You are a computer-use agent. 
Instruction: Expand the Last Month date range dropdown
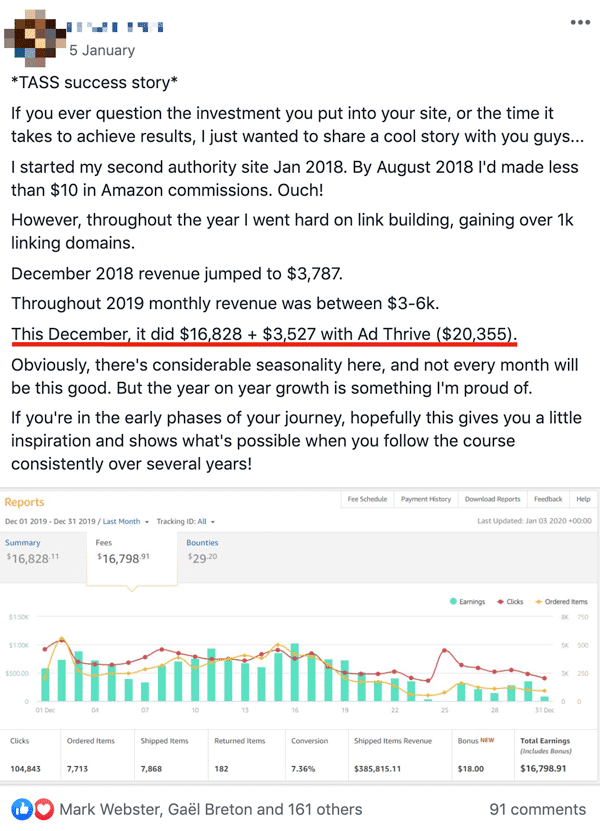click(x=126, y=521)
